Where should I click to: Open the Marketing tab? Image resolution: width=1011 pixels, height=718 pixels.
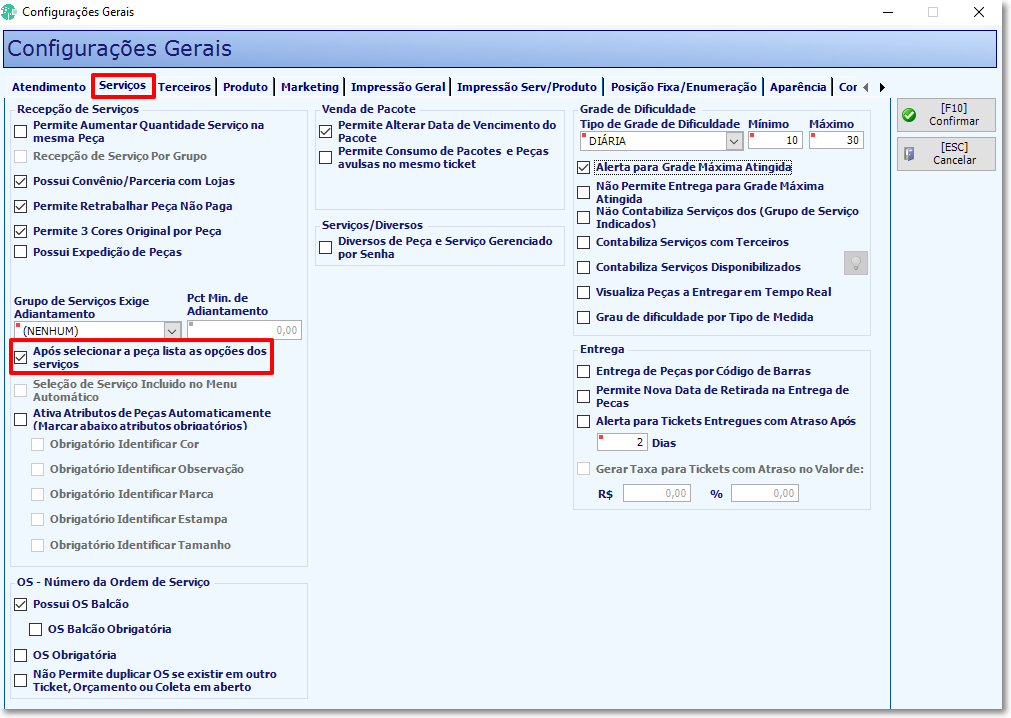click(x=309, y=87)
